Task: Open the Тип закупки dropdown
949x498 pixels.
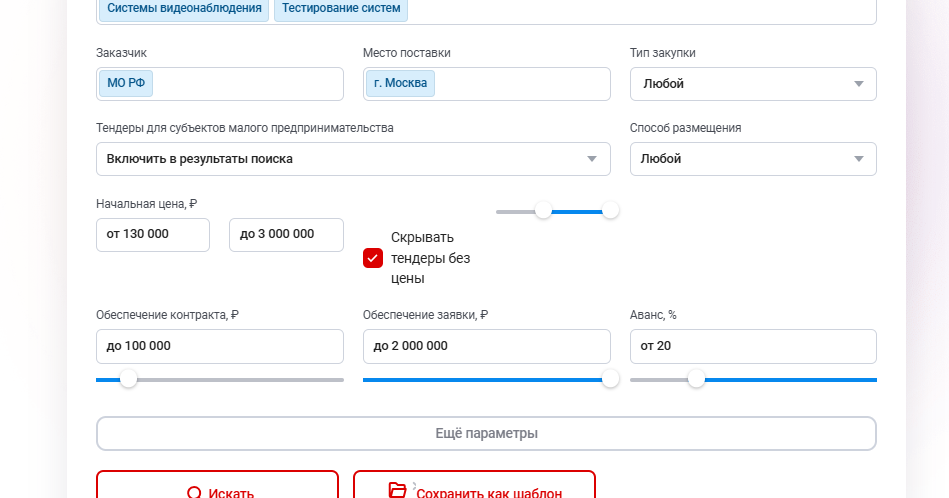Action: [x=752, y=84]
